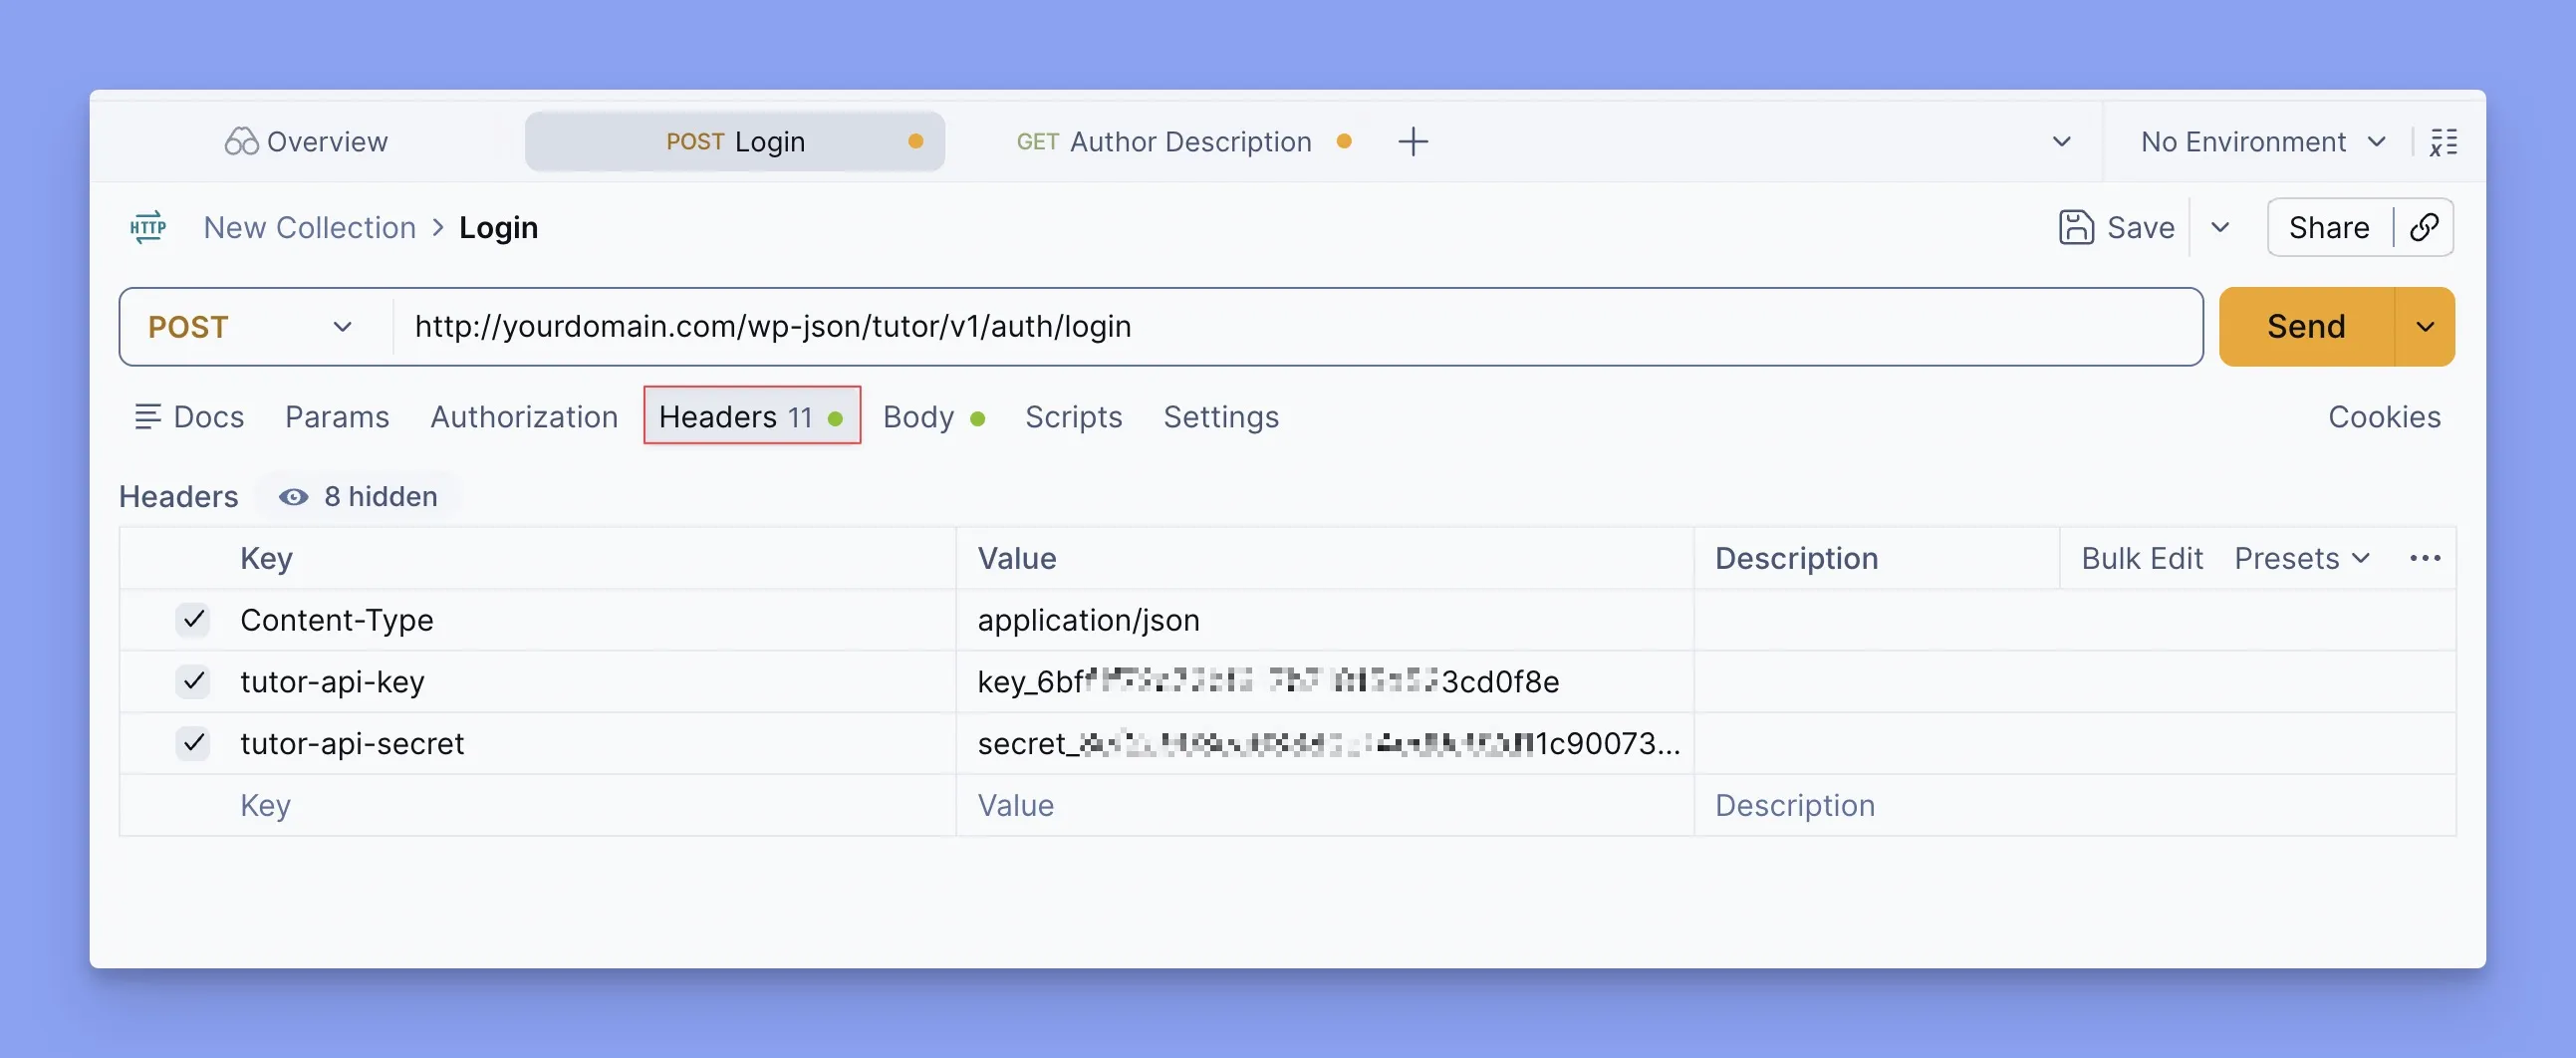2576x1058 pixels.
Task: Go to New Collection breadcrumb
Action: coord(310,228)
